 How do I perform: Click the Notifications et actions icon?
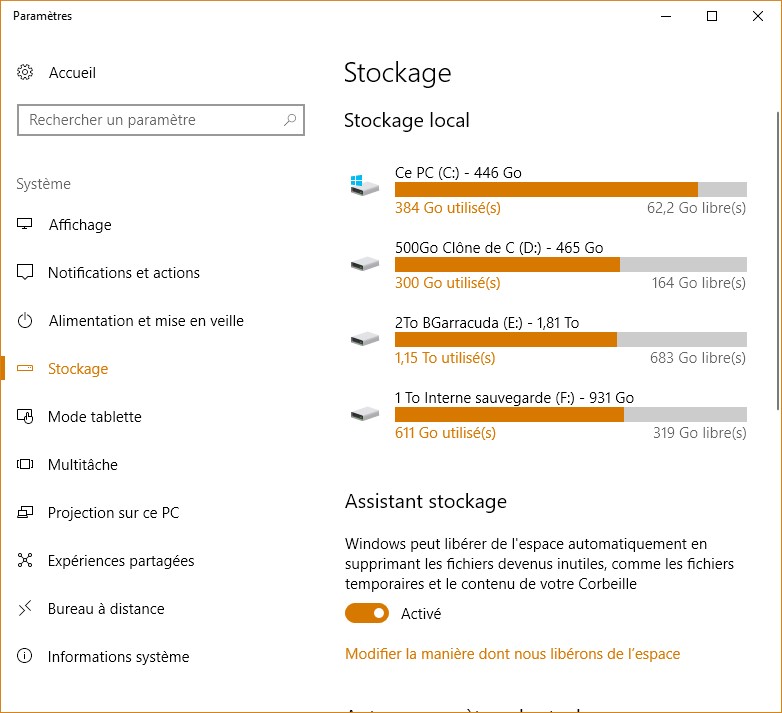(x=26, y=273)
